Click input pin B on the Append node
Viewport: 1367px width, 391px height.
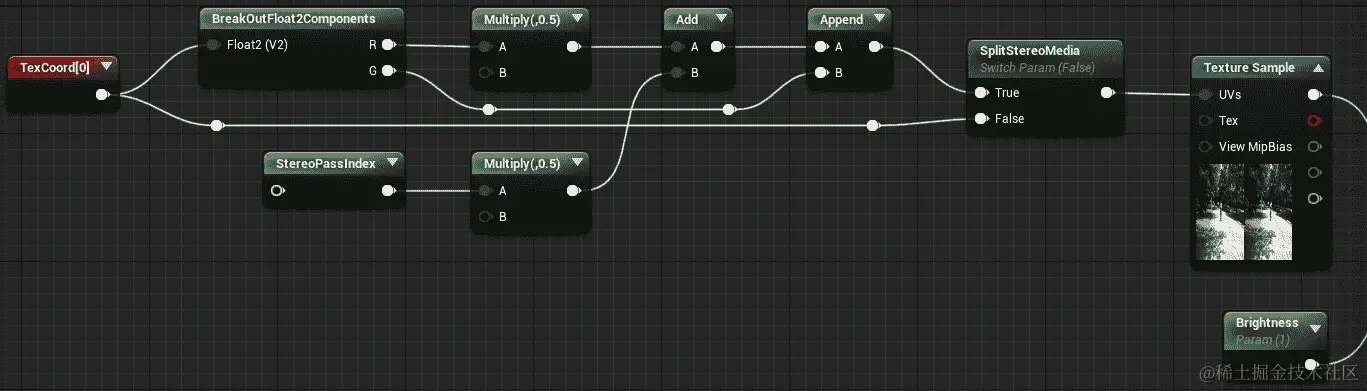tap(821, 72)
